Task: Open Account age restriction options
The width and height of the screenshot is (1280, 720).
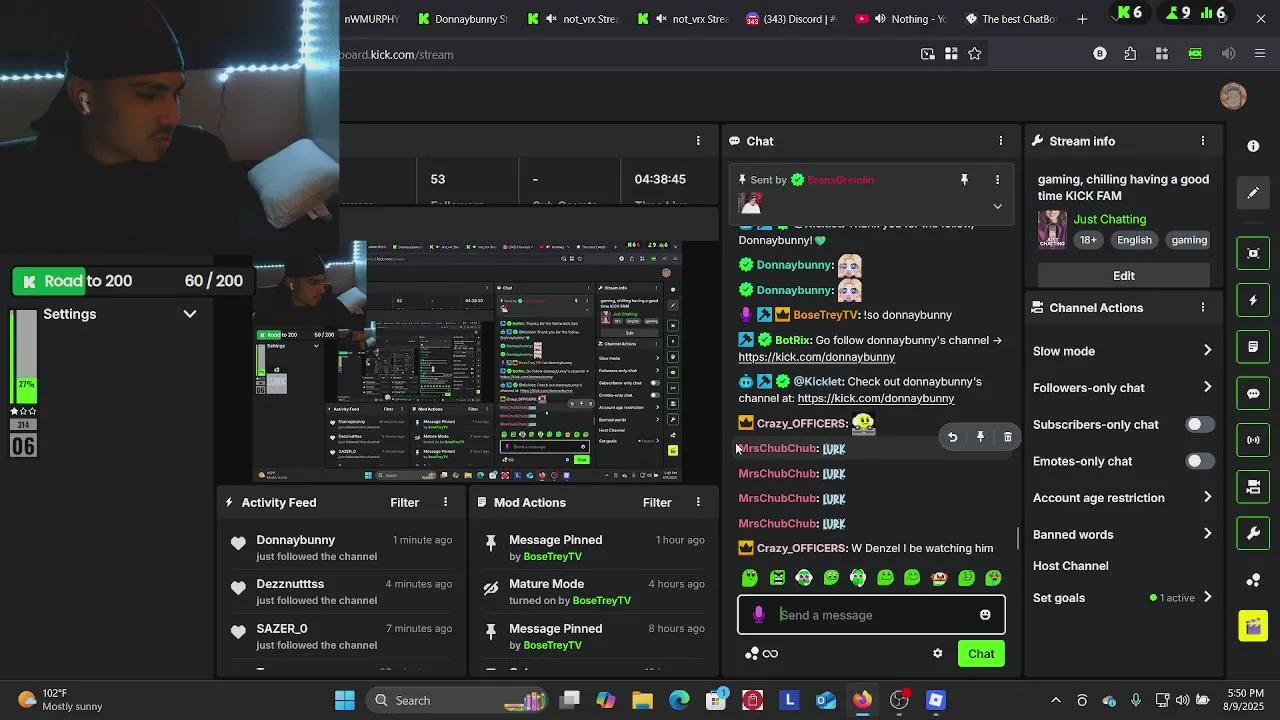Action: point(1123,498)
